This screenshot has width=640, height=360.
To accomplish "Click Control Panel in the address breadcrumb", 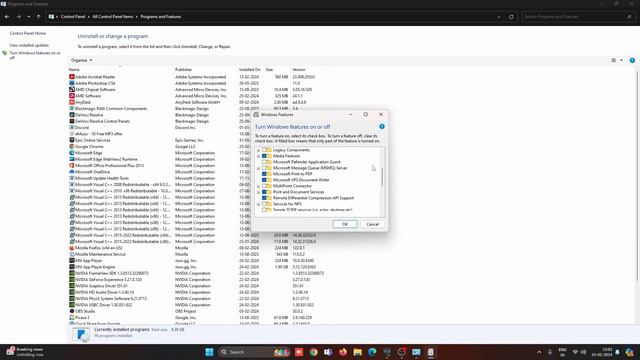I will [x=73, y=17].
